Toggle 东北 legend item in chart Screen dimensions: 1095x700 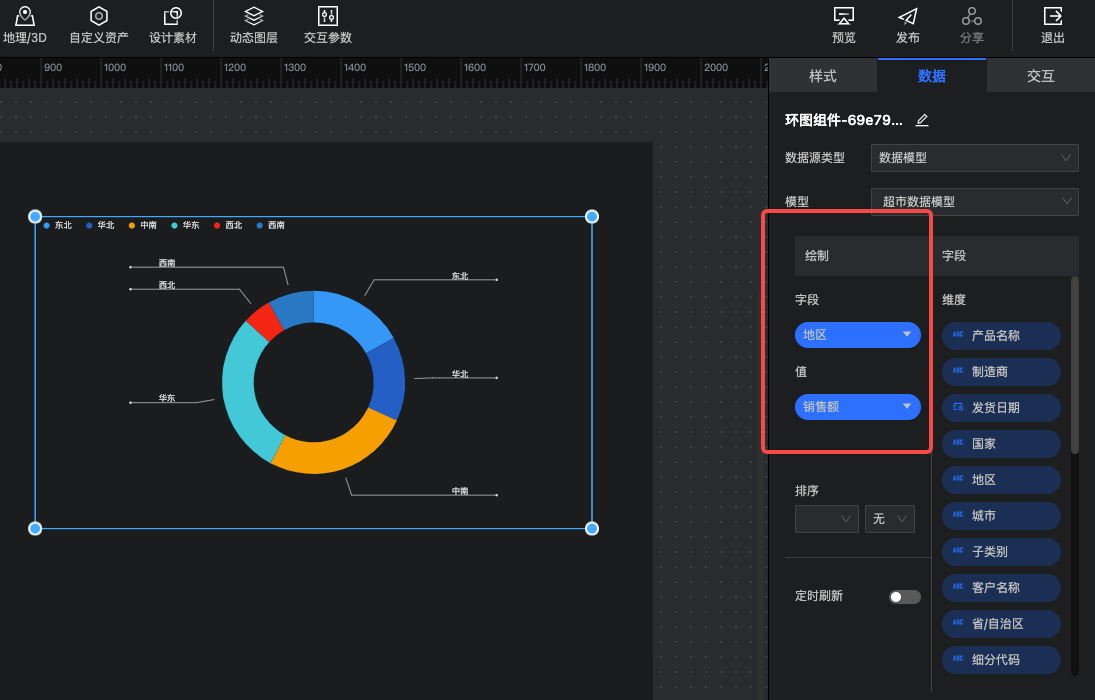58,226
